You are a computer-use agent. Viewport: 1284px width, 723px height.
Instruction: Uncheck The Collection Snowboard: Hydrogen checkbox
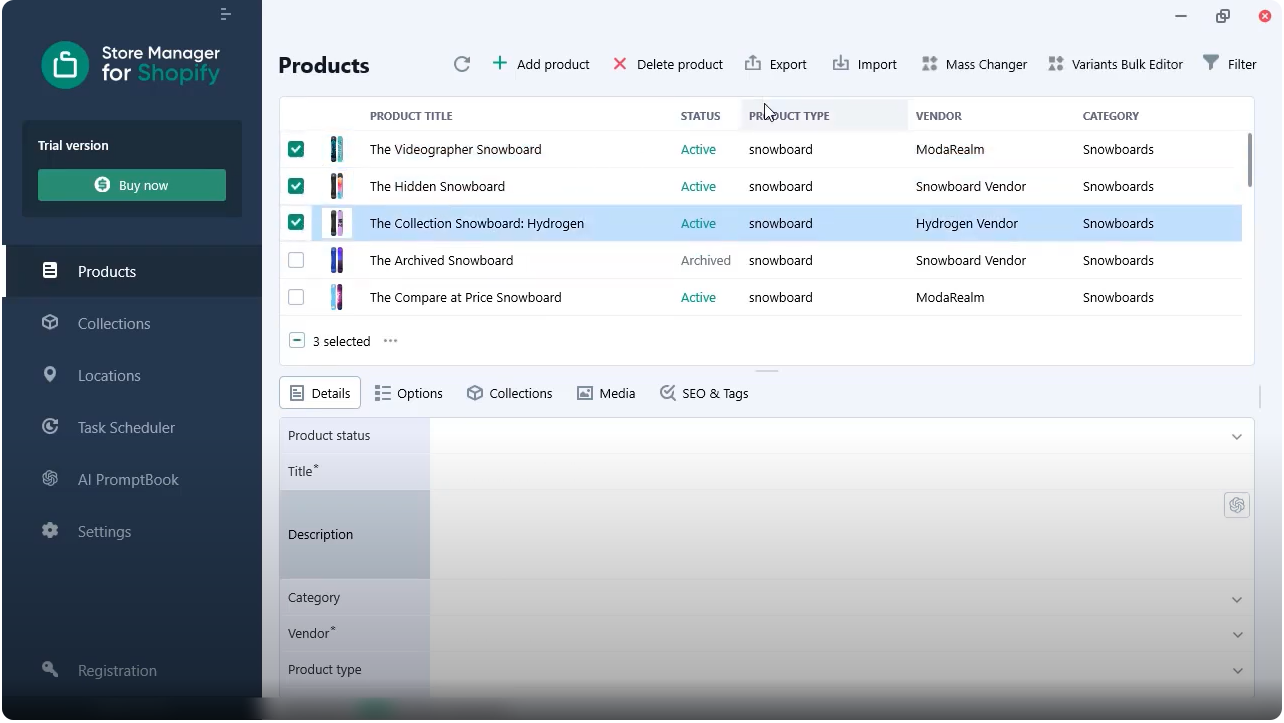pyautogui.click(x=296, y=223)
